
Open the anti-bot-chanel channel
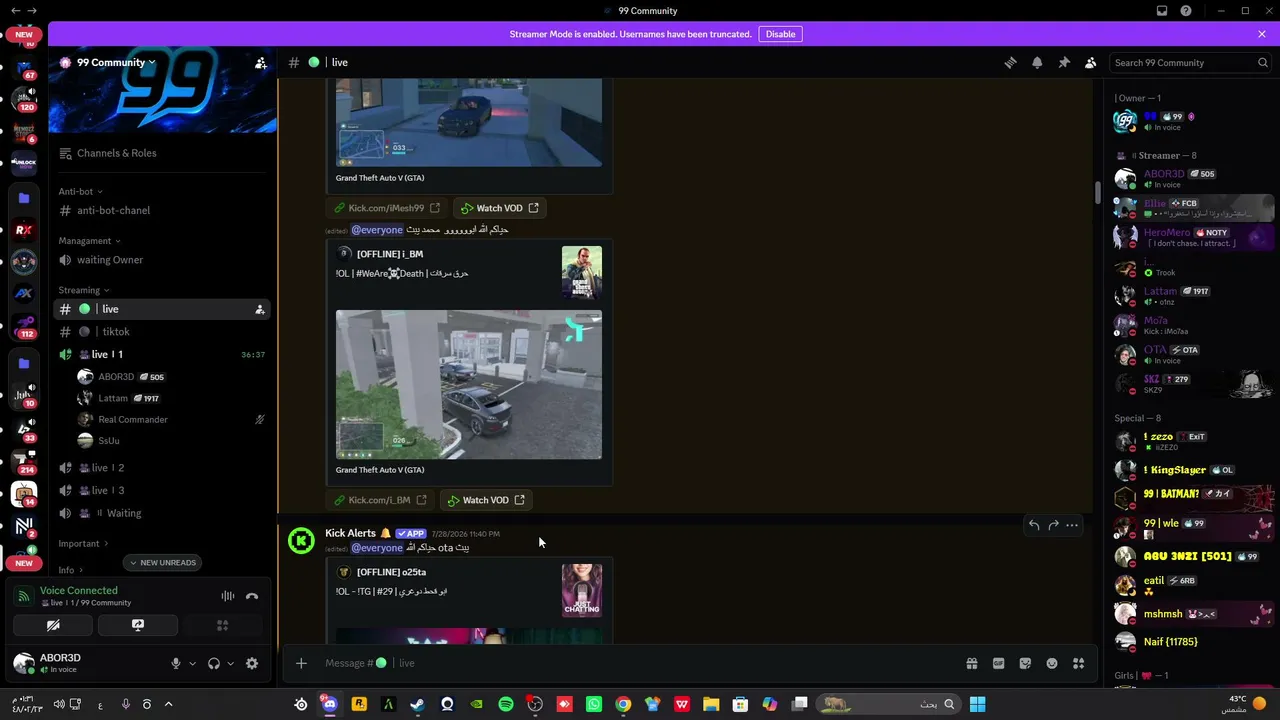pos(162,210)
